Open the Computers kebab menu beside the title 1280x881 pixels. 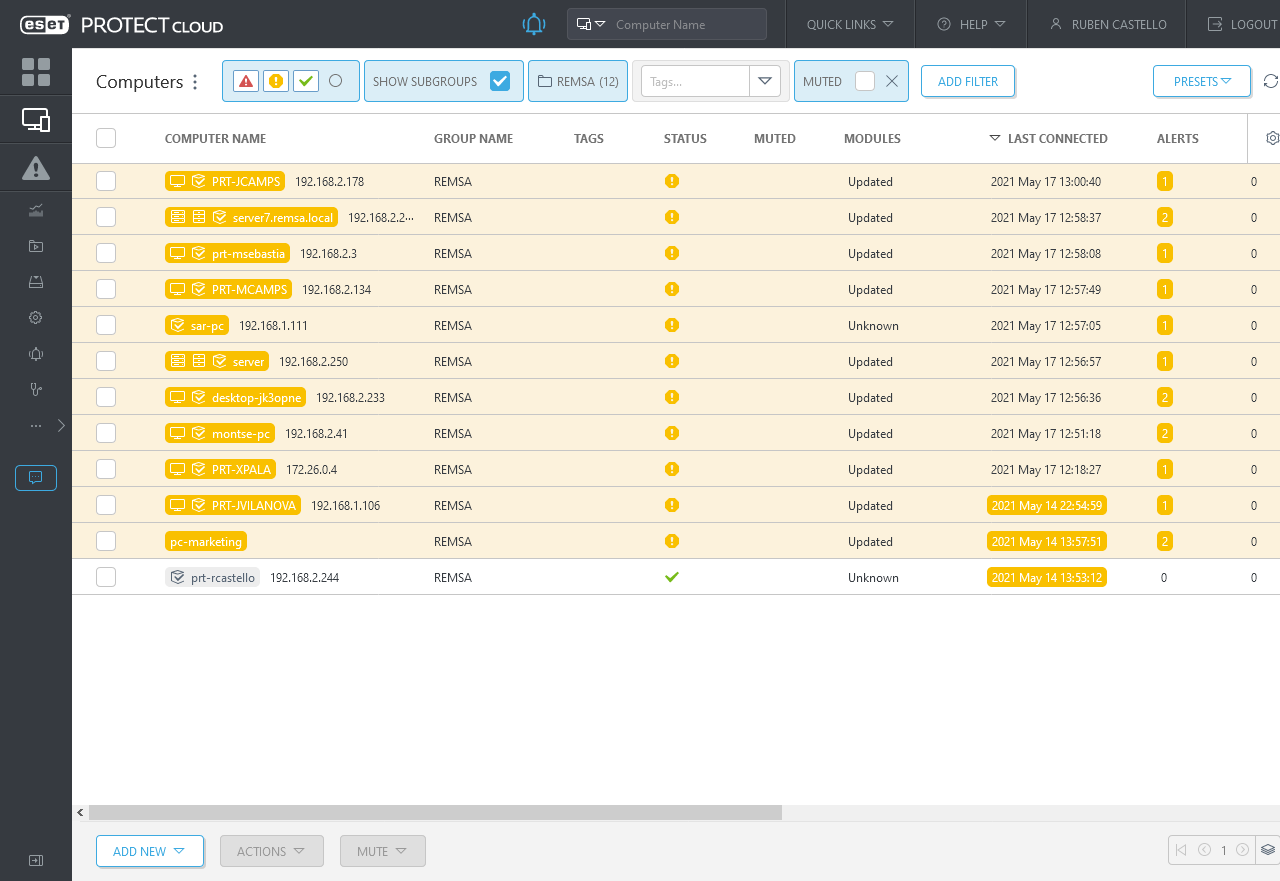tap(195, 82)
